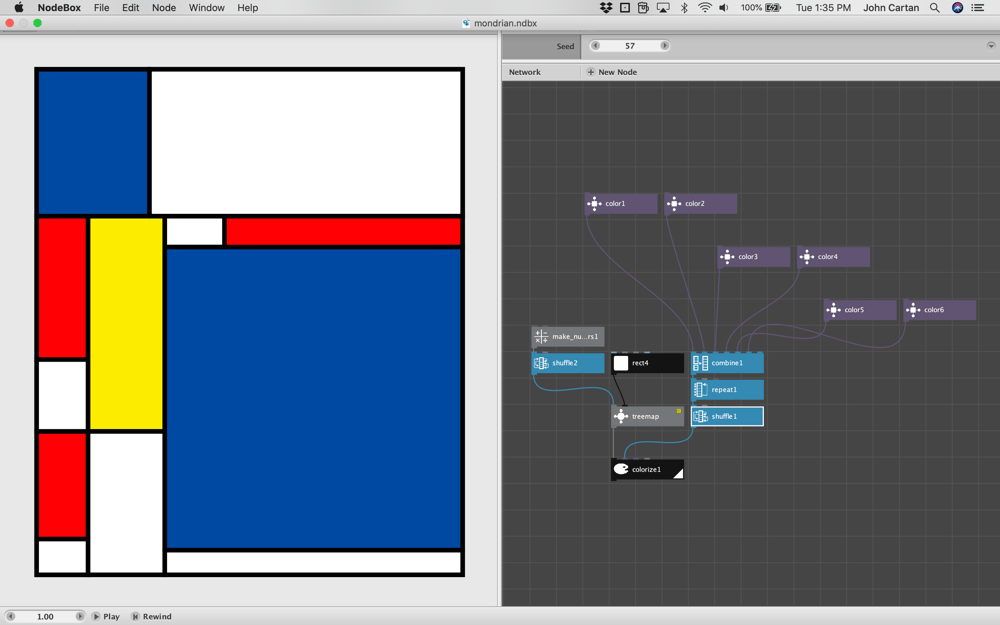Click the Network panel label
The width and height of the screenshot is (1000, 625).
pos(525,72)
